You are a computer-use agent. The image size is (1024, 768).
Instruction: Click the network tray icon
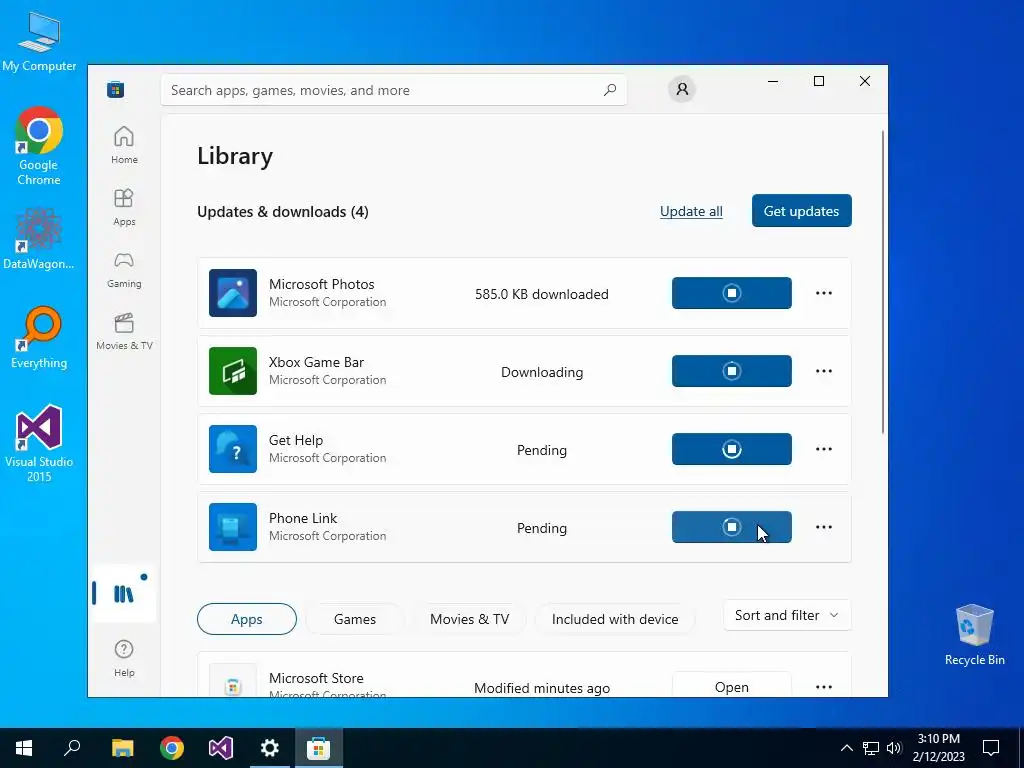point(871,748)
